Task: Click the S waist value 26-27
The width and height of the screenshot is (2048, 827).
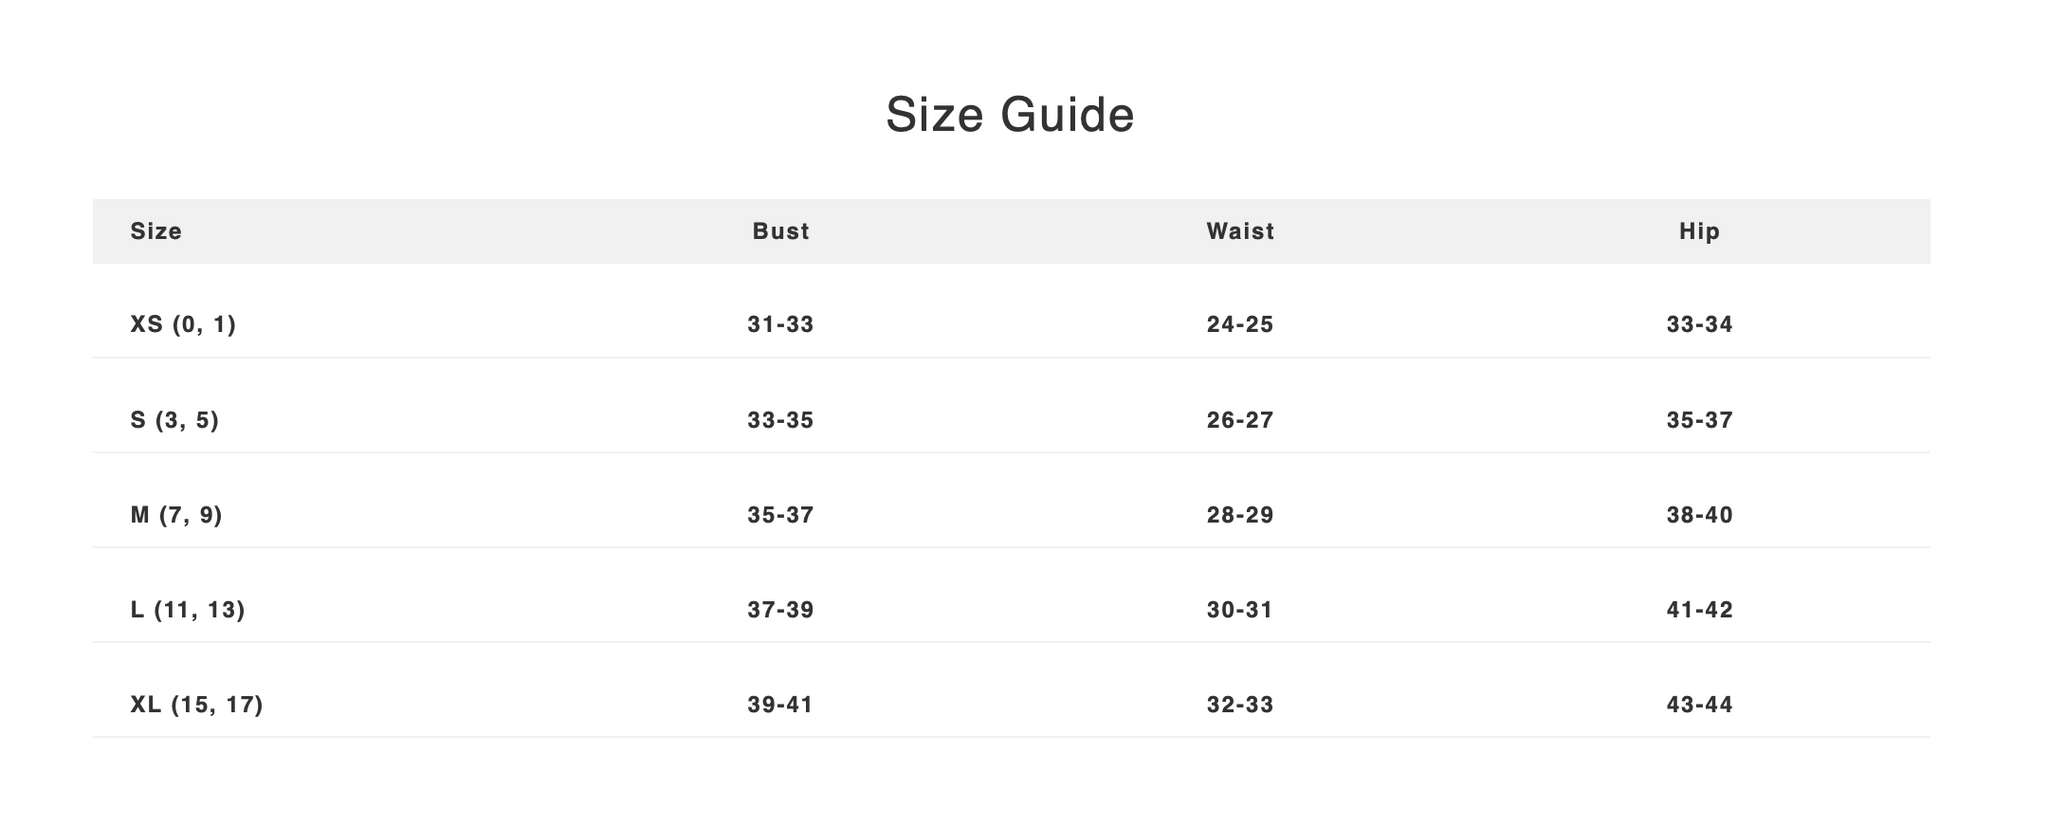Action: coord(1240,420)
